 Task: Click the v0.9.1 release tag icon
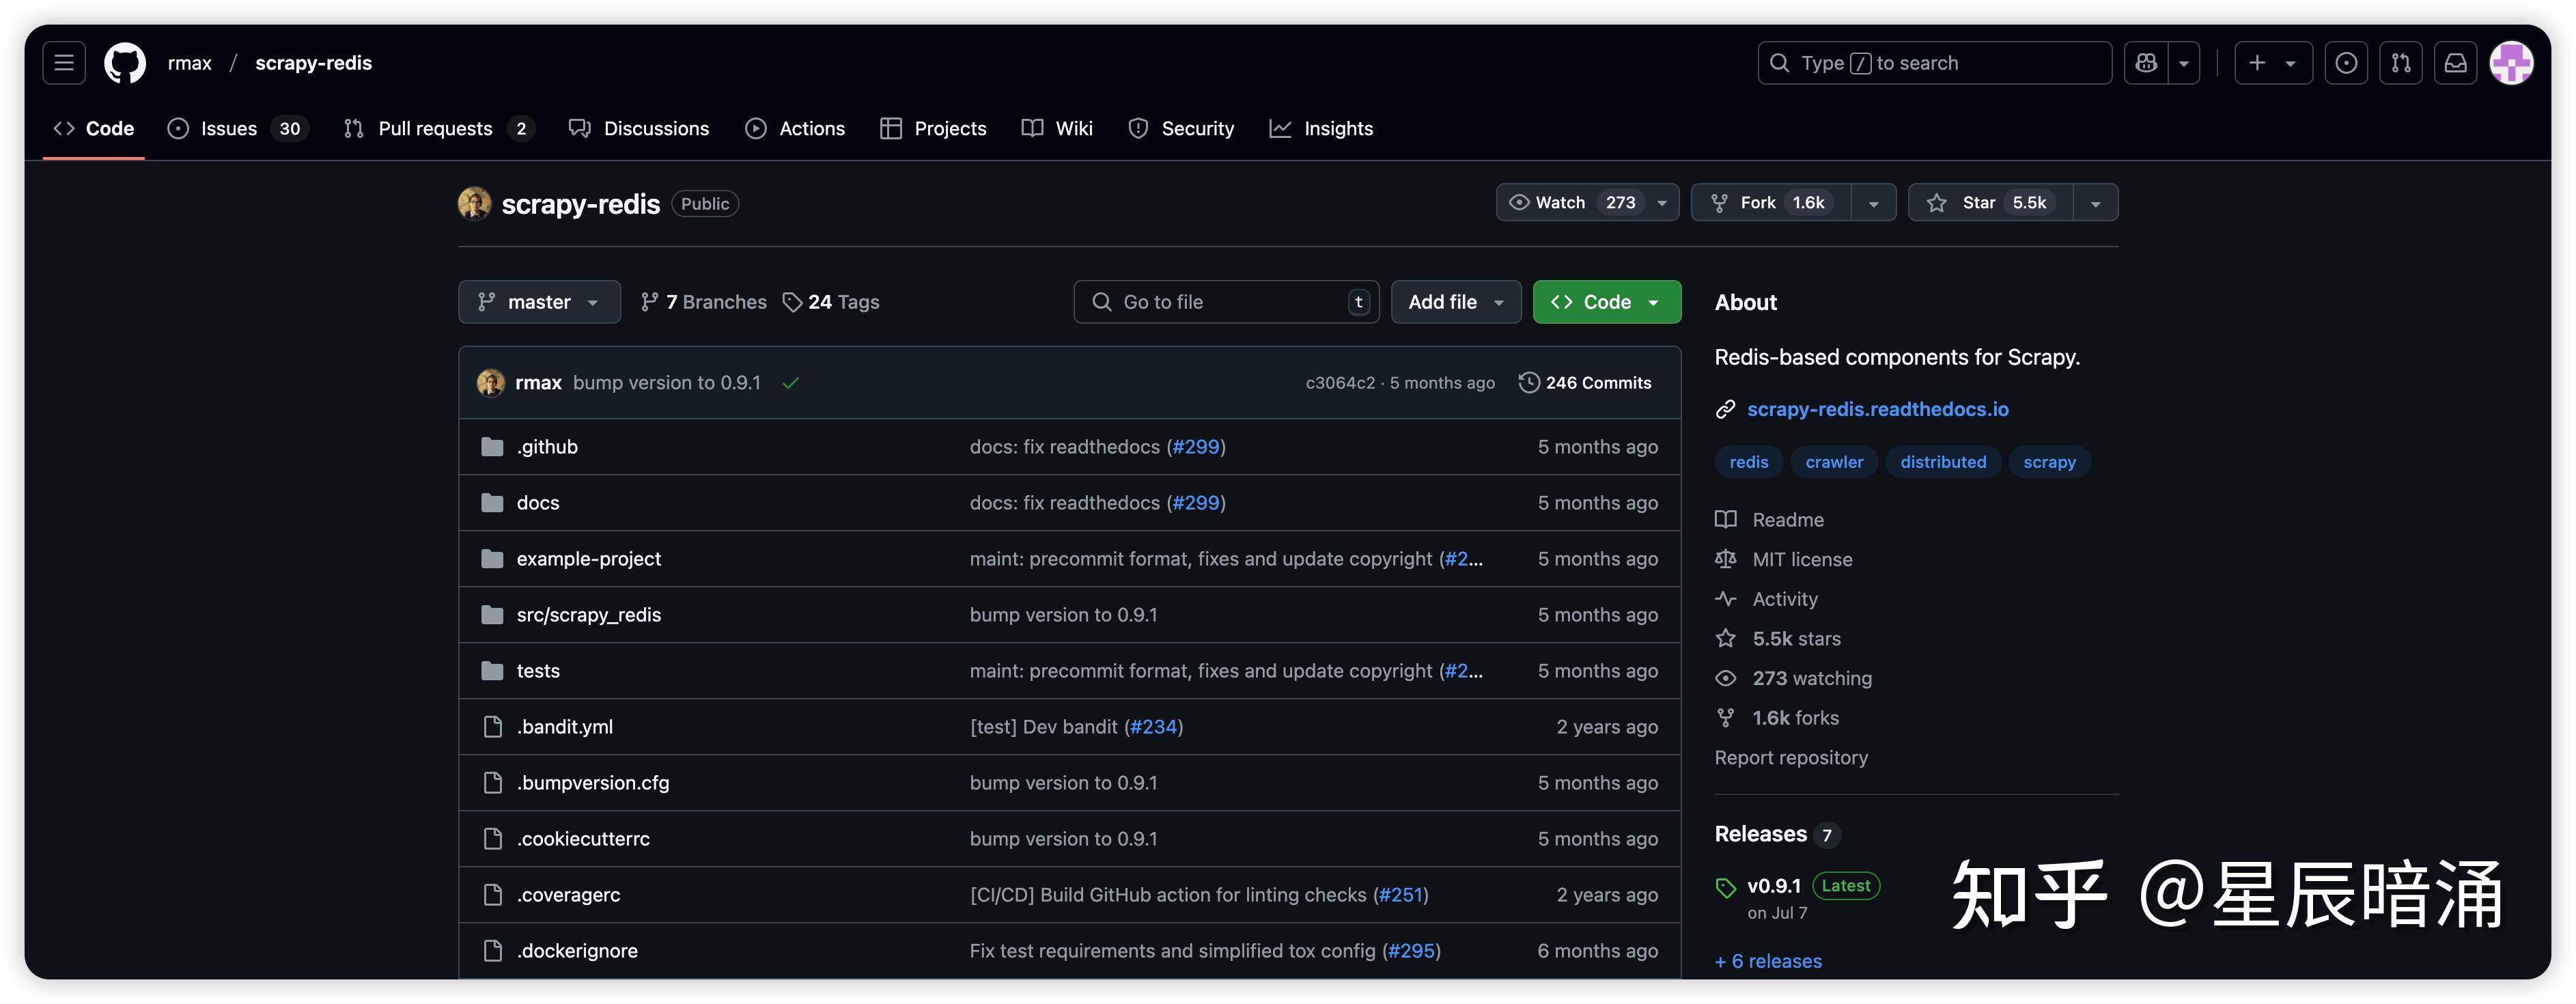(1726, 887)
